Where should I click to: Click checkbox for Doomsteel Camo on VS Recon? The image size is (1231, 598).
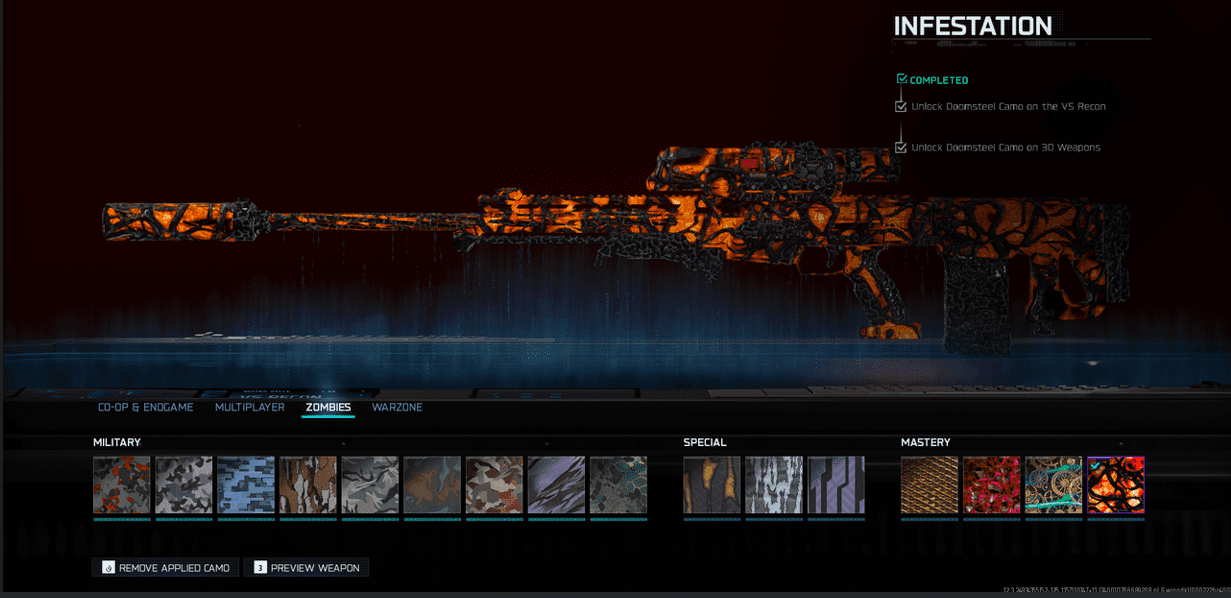tap(902, 106)
